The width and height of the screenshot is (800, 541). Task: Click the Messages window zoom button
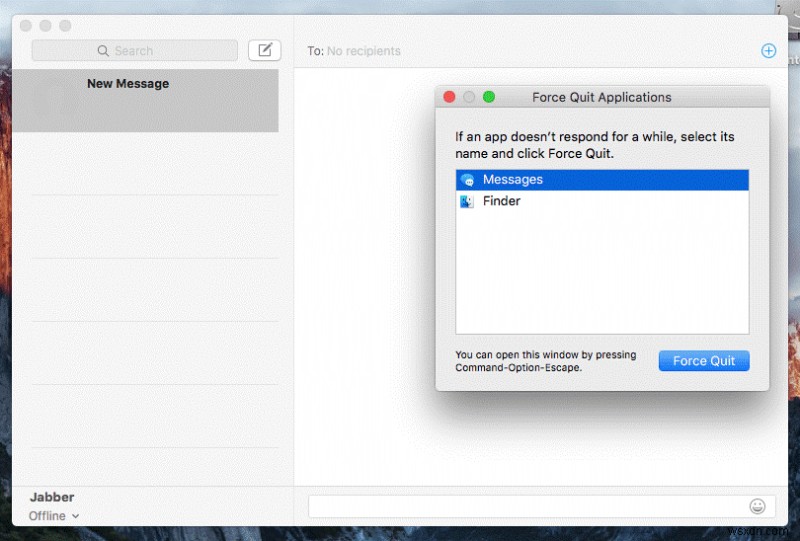65,26
